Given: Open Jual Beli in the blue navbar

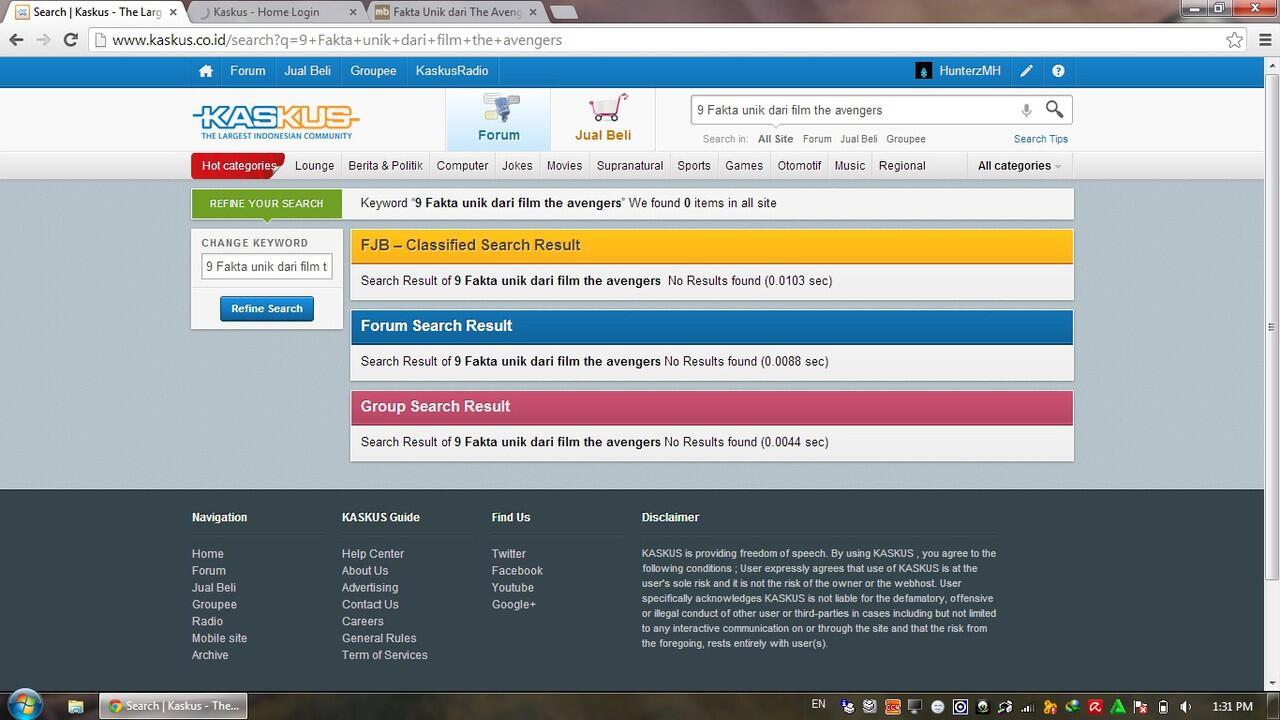Looking at the screenshot, I should [x=308, y=71].
